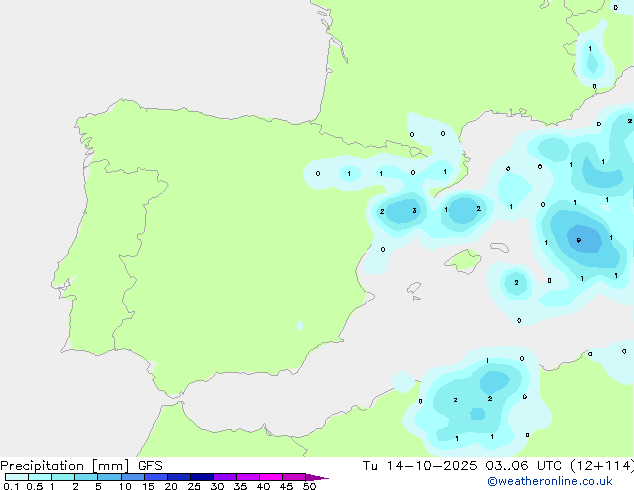Click the Menorca island outline
The height and width of the screenshot is (490, 634).
coord(499,247)
